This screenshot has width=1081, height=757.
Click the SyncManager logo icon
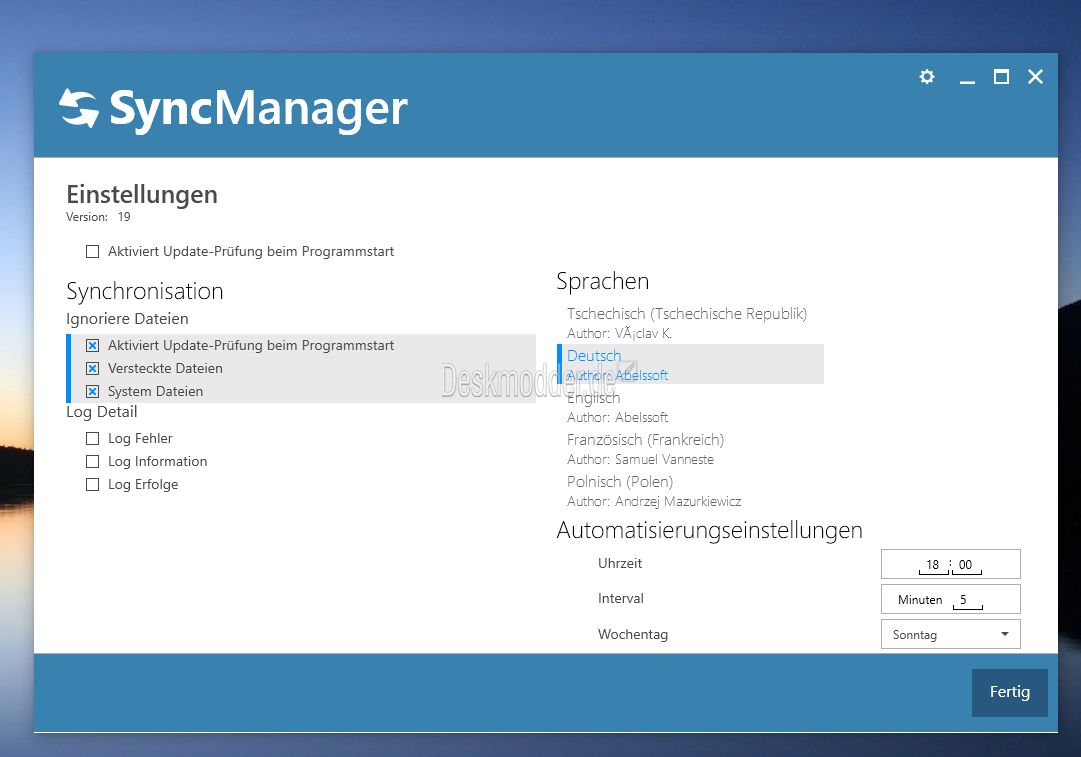(x=79, y=108)
